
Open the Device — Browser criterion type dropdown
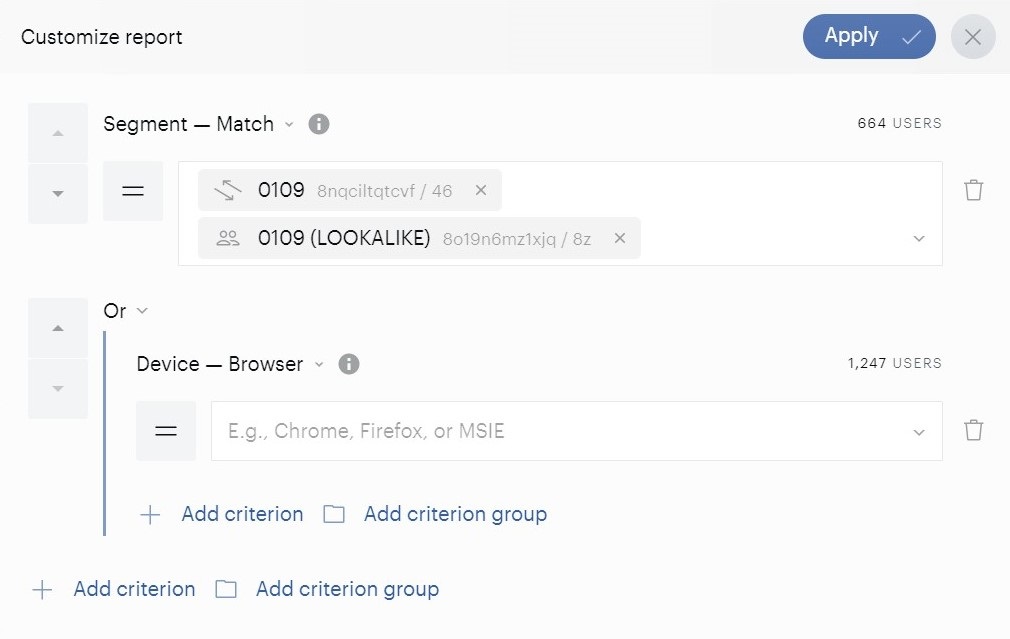click(230, 364)
